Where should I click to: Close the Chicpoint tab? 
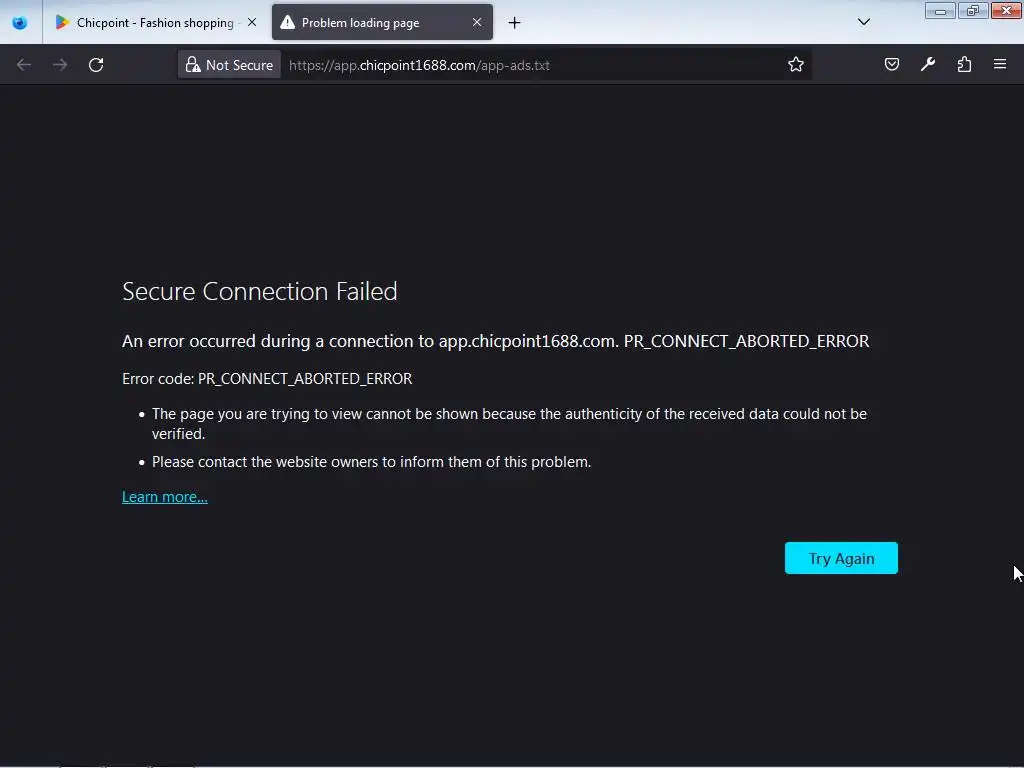pyautogui.click(x=251, y=22)
